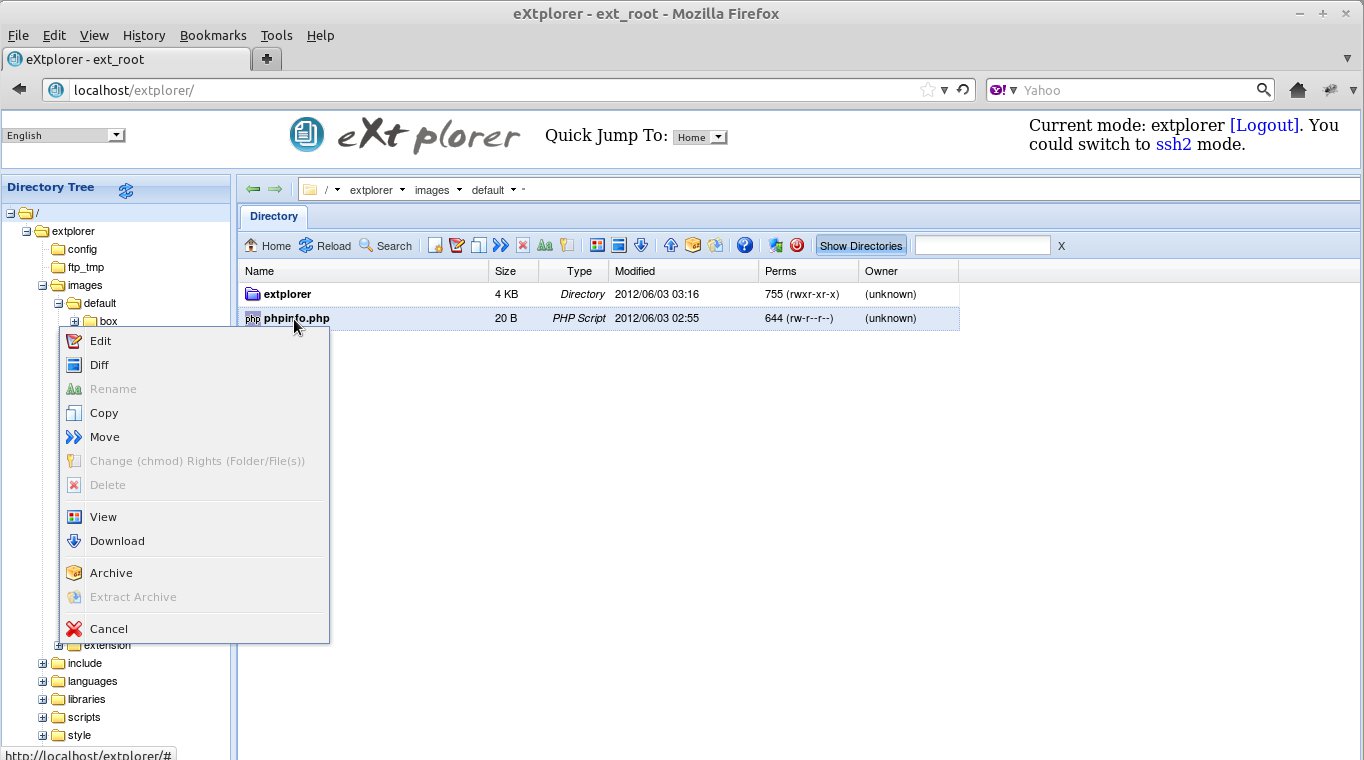Click the Reload toolbar button
Viewport: 1364px width, 760px height.
click(325, 245)
